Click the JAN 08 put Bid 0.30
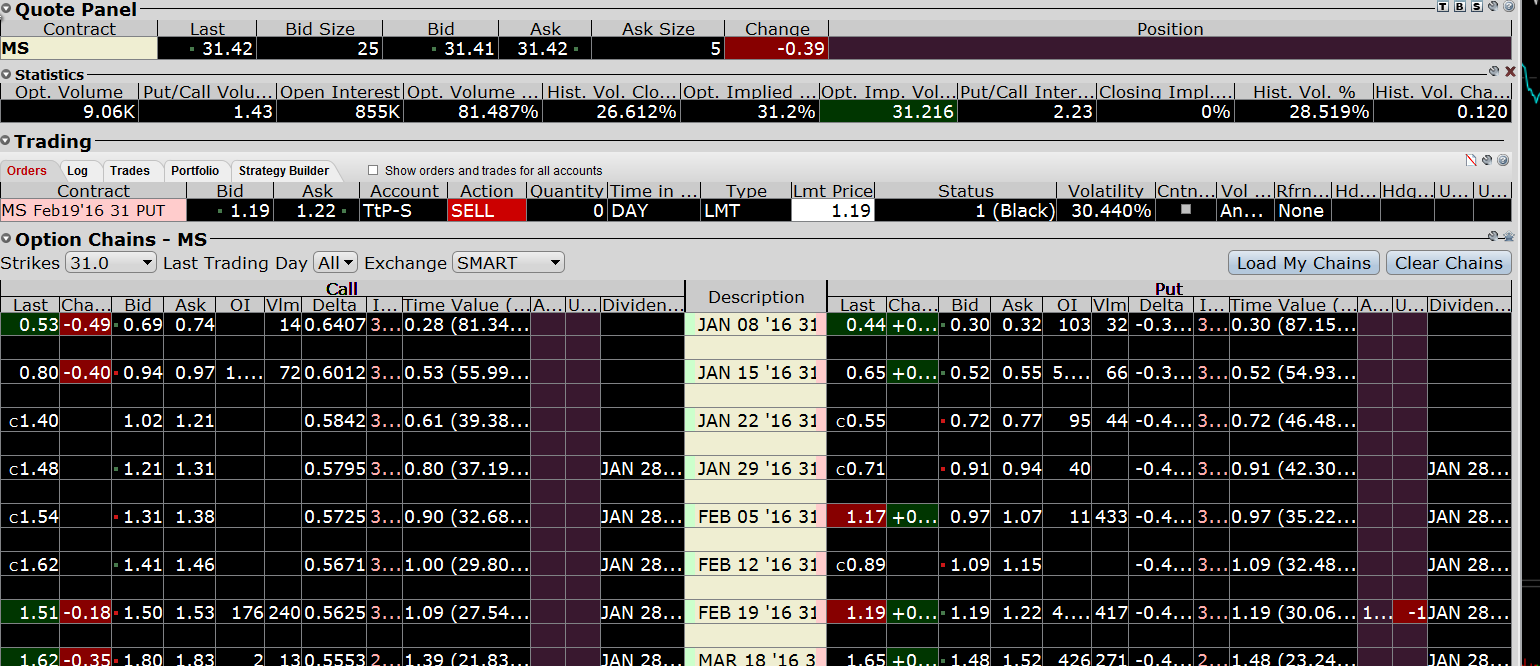Viewport: 1540px width, 666px height. (x=965, y=325)
